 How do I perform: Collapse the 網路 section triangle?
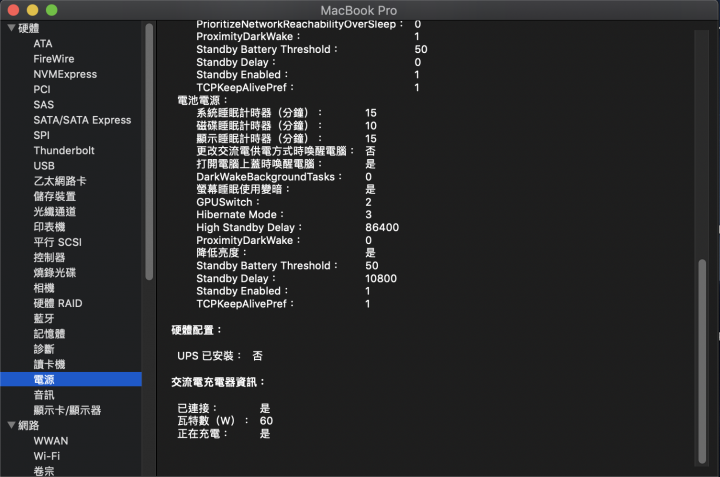pyautogui.click(x=11, y=425)
